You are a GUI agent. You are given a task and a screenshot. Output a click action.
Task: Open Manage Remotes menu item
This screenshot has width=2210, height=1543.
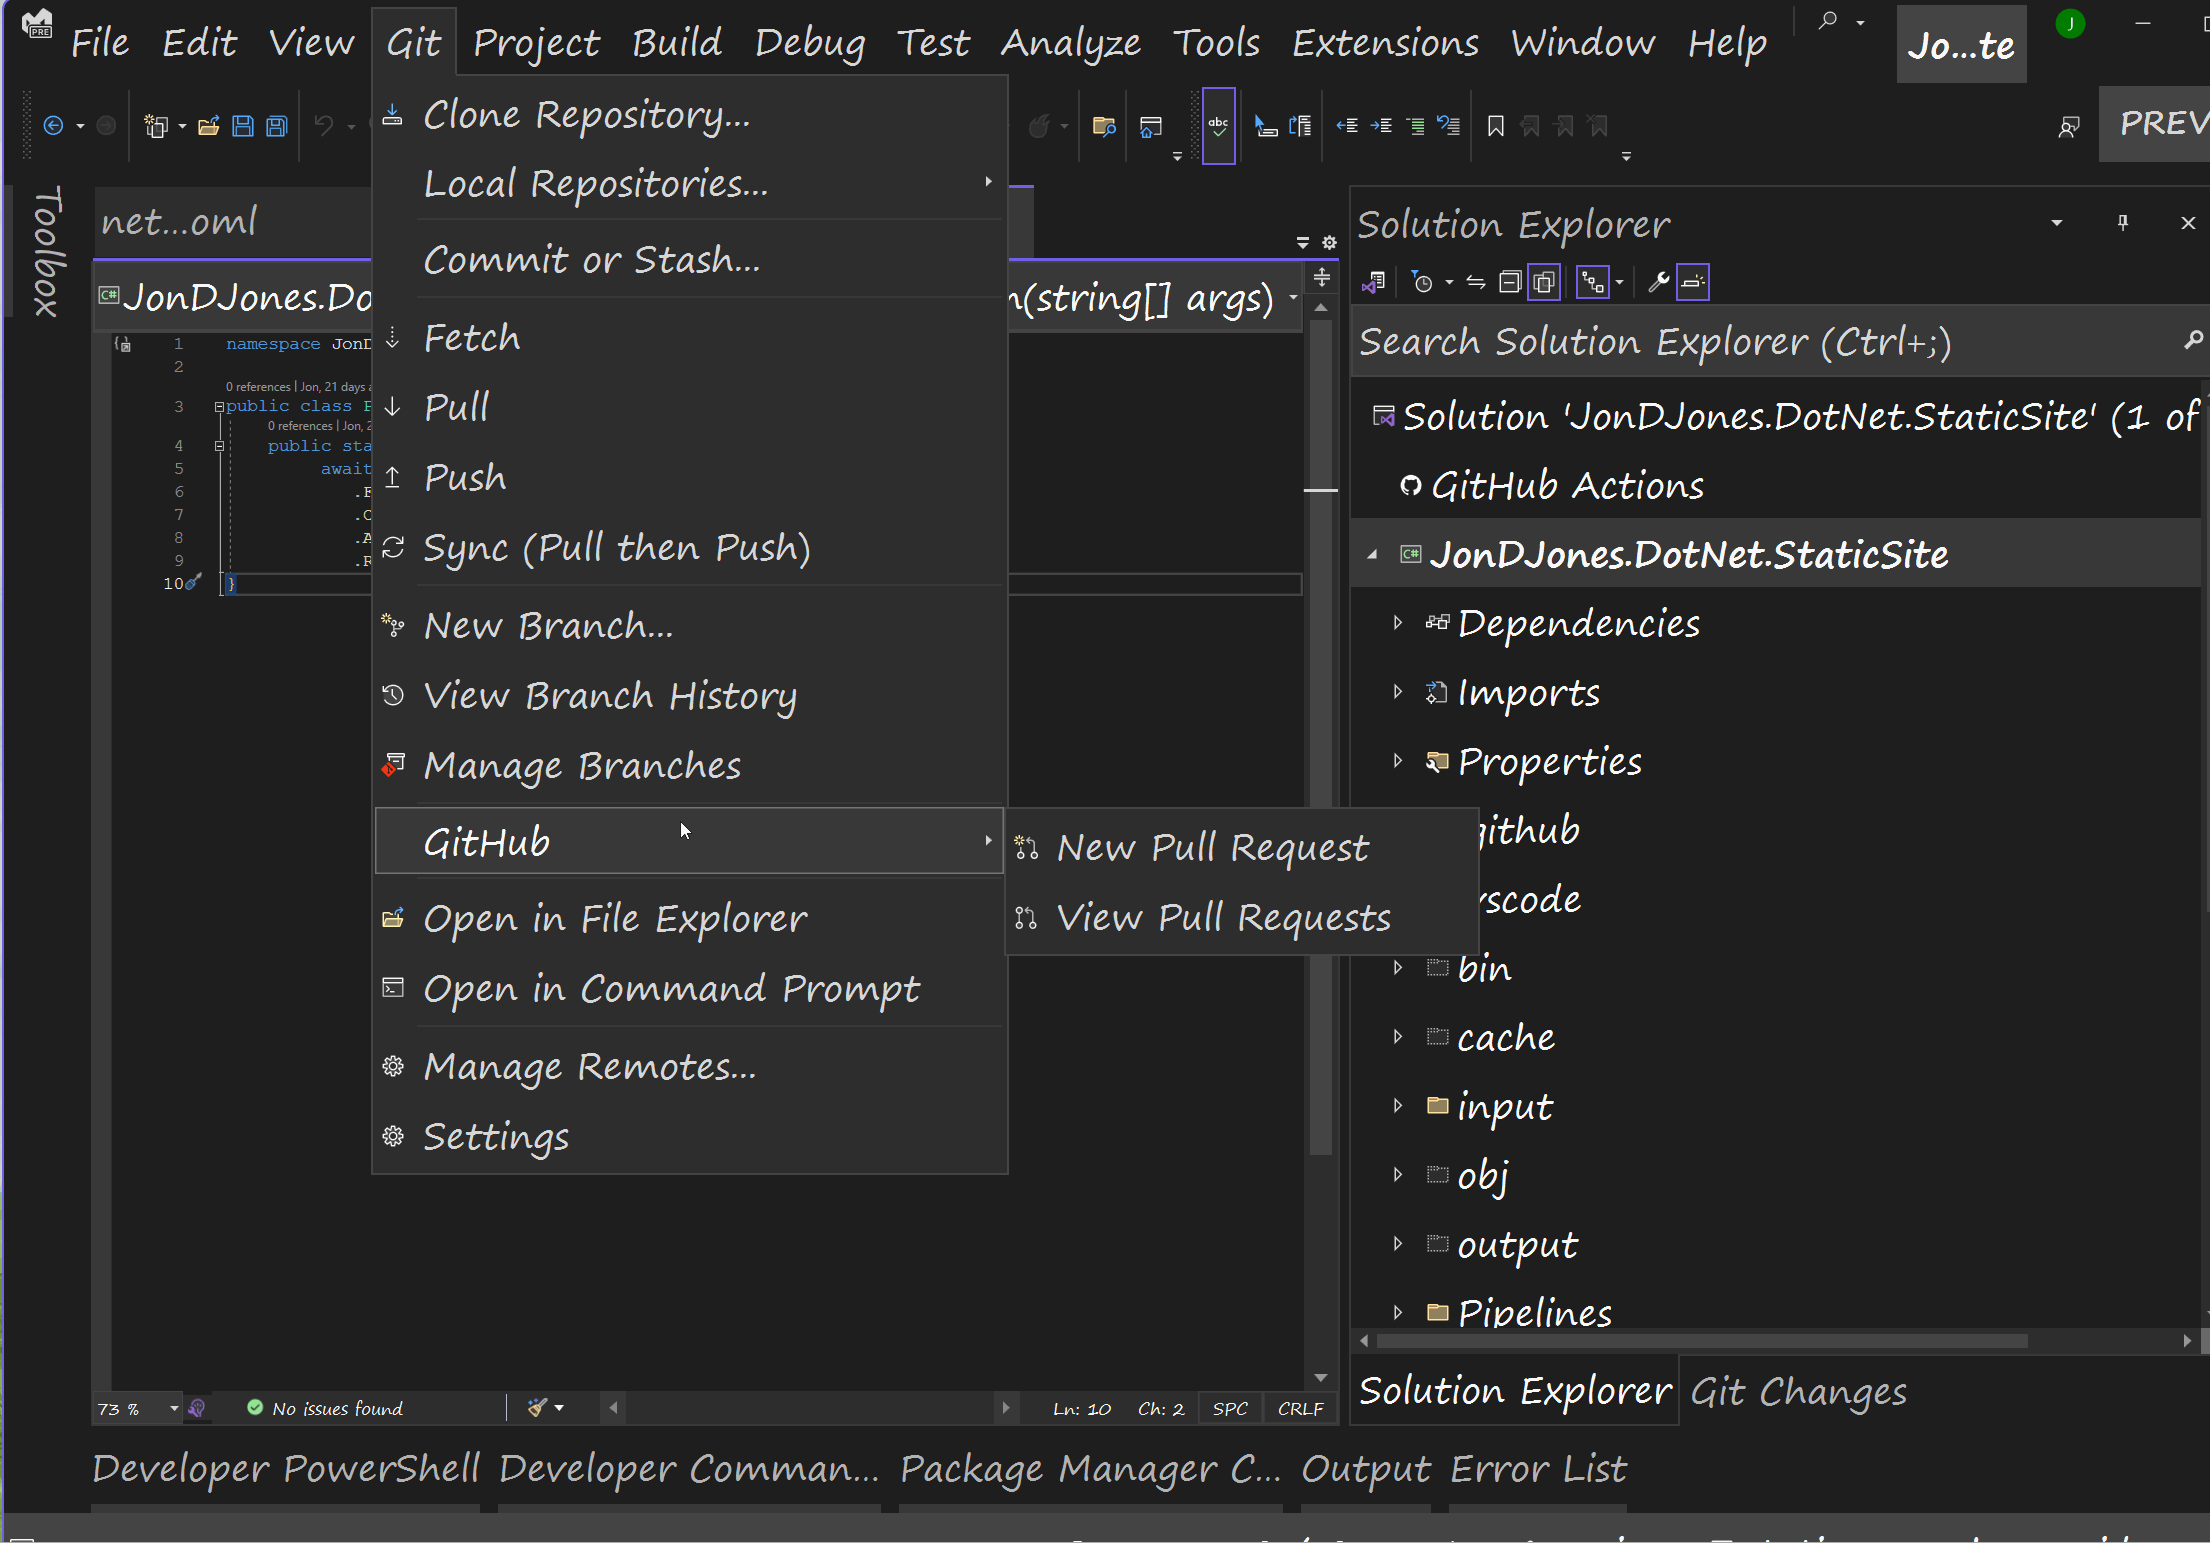[x=690, y=1067]
